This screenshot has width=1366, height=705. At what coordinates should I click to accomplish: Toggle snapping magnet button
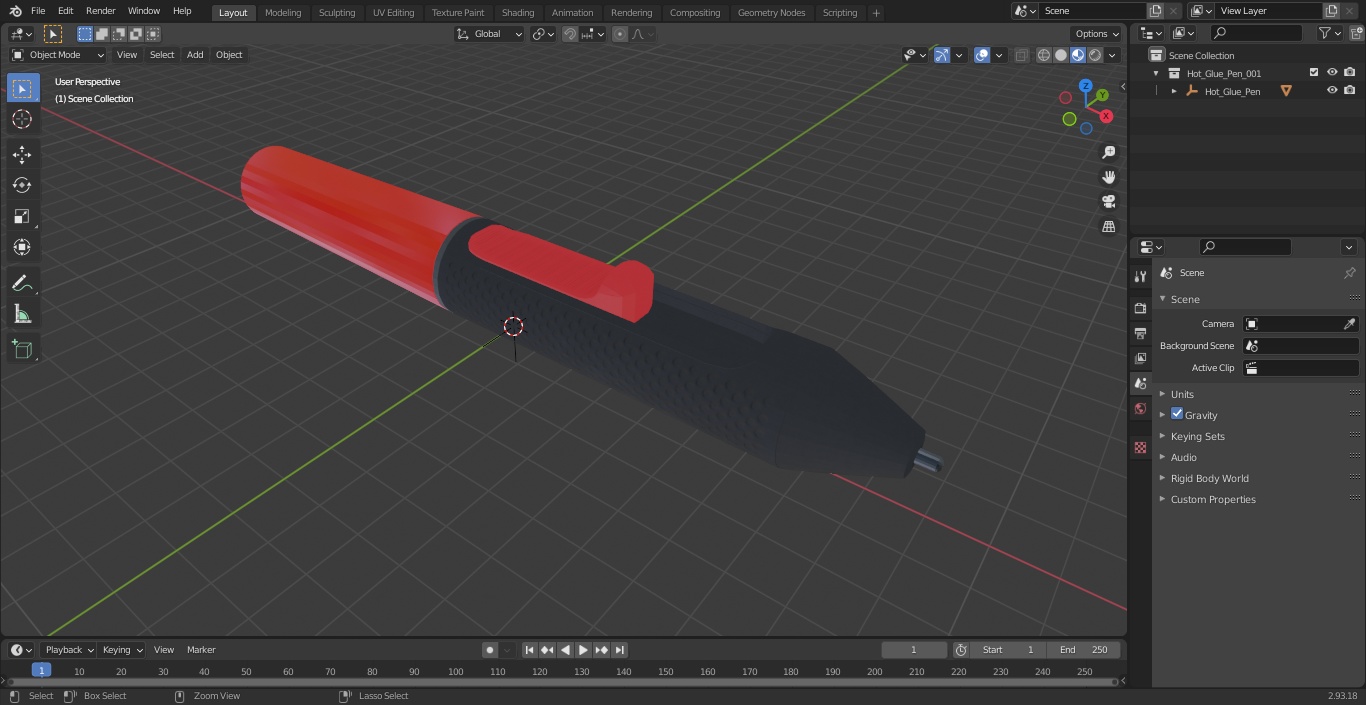(570, 34)
